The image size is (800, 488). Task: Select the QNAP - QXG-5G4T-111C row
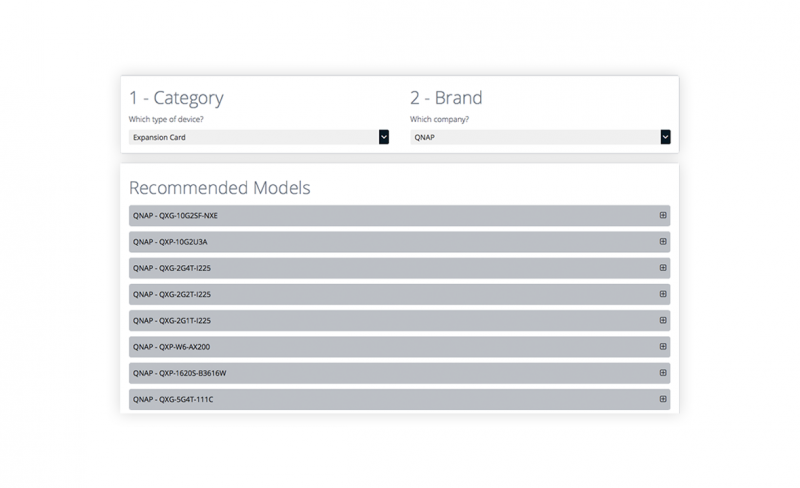click(399, 400)
